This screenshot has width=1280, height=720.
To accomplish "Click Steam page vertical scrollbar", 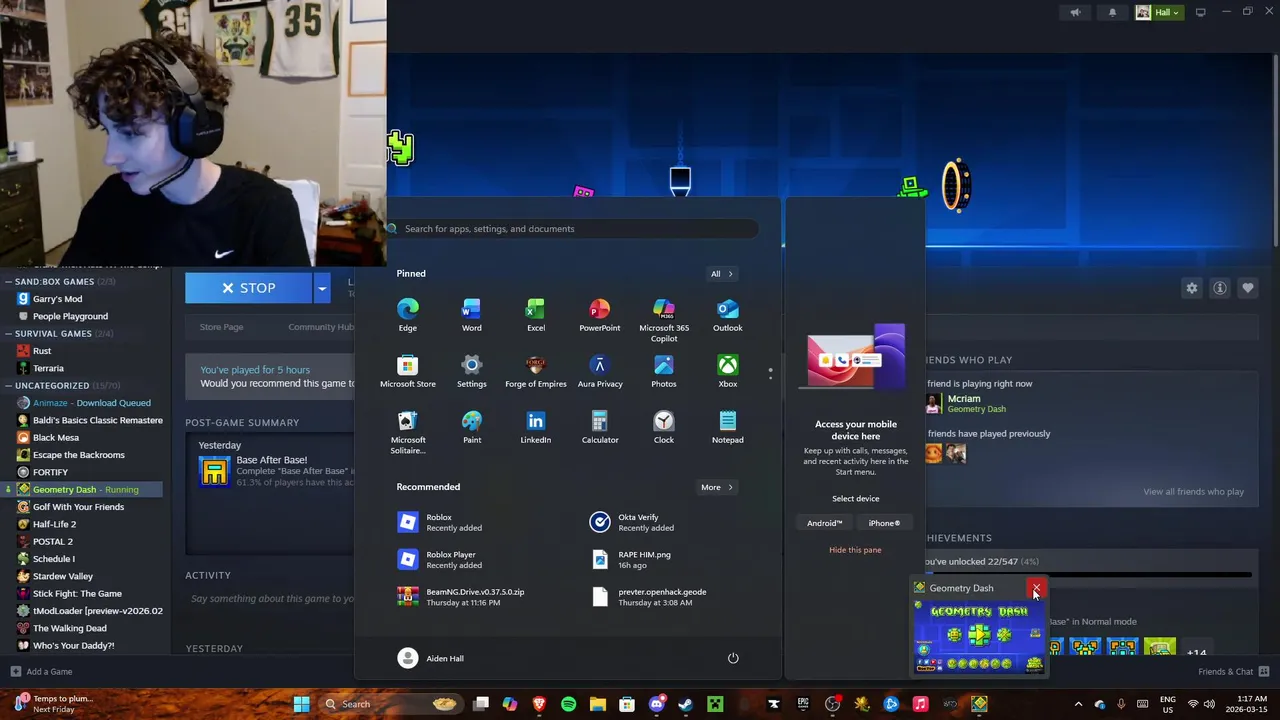I will (x=1275, y=150).
